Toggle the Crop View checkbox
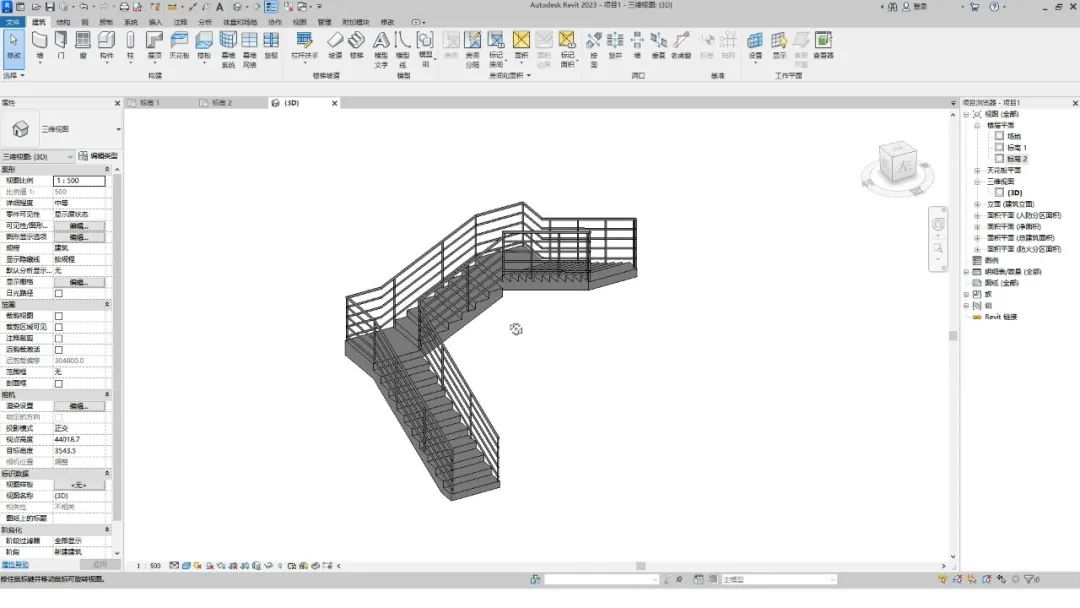1080x608 pixels. click(x=58, y=315)
